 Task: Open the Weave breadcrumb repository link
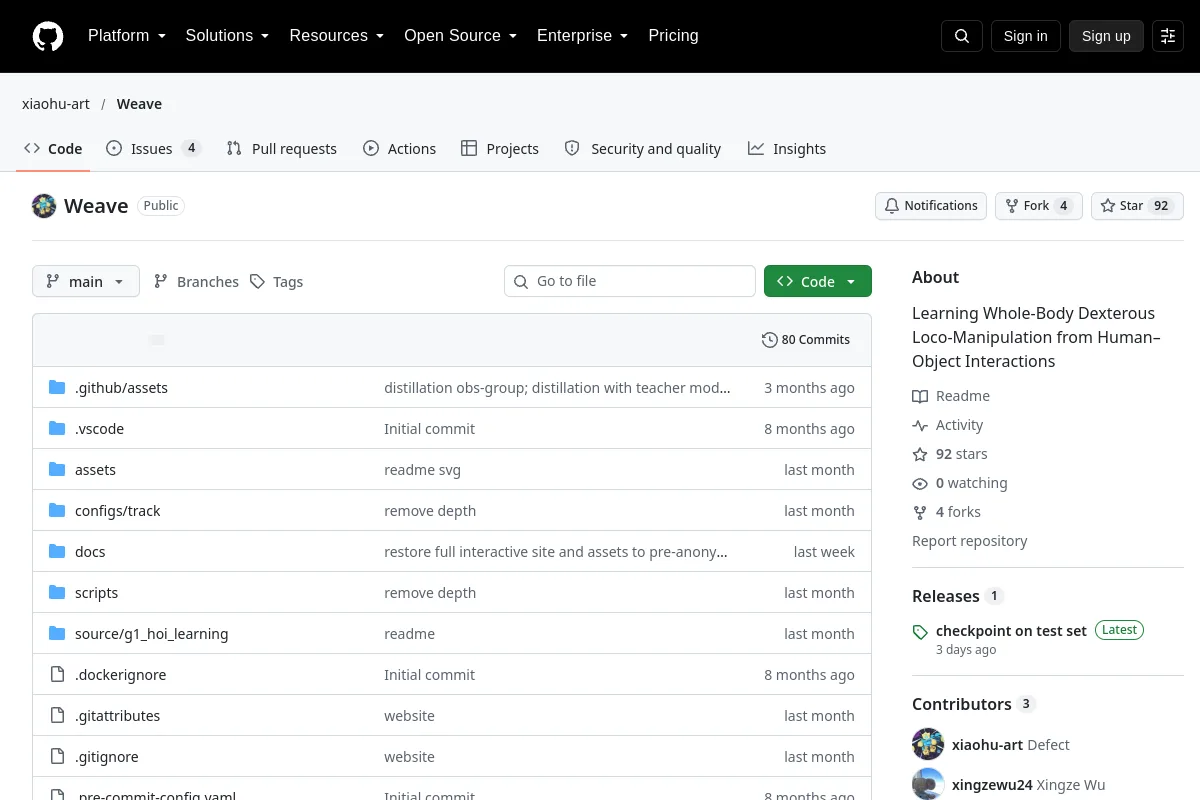[x=139, y=104]
